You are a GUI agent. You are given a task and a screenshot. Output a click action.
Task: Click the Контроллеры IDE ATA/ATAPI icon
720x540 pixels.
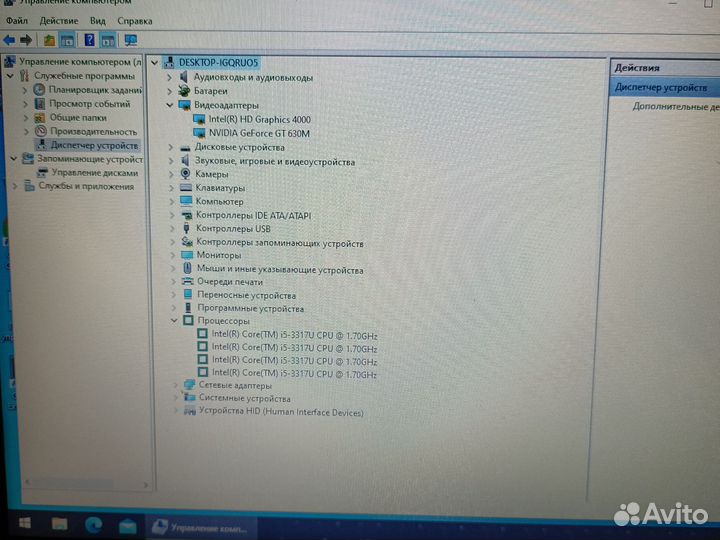point(186,215)
